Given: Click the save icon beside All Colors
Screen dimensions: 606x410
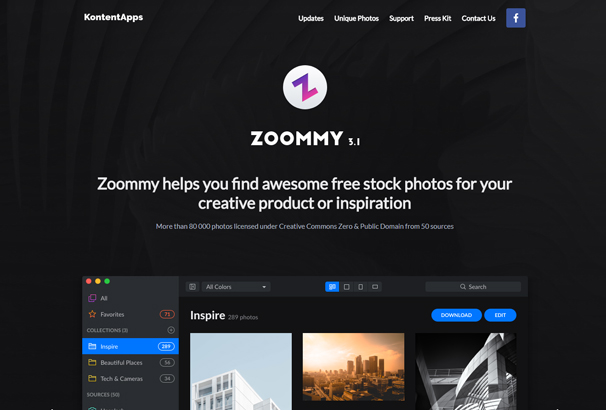Looking at the screenshot, I should pyautogui.click(x=192, y=287).
